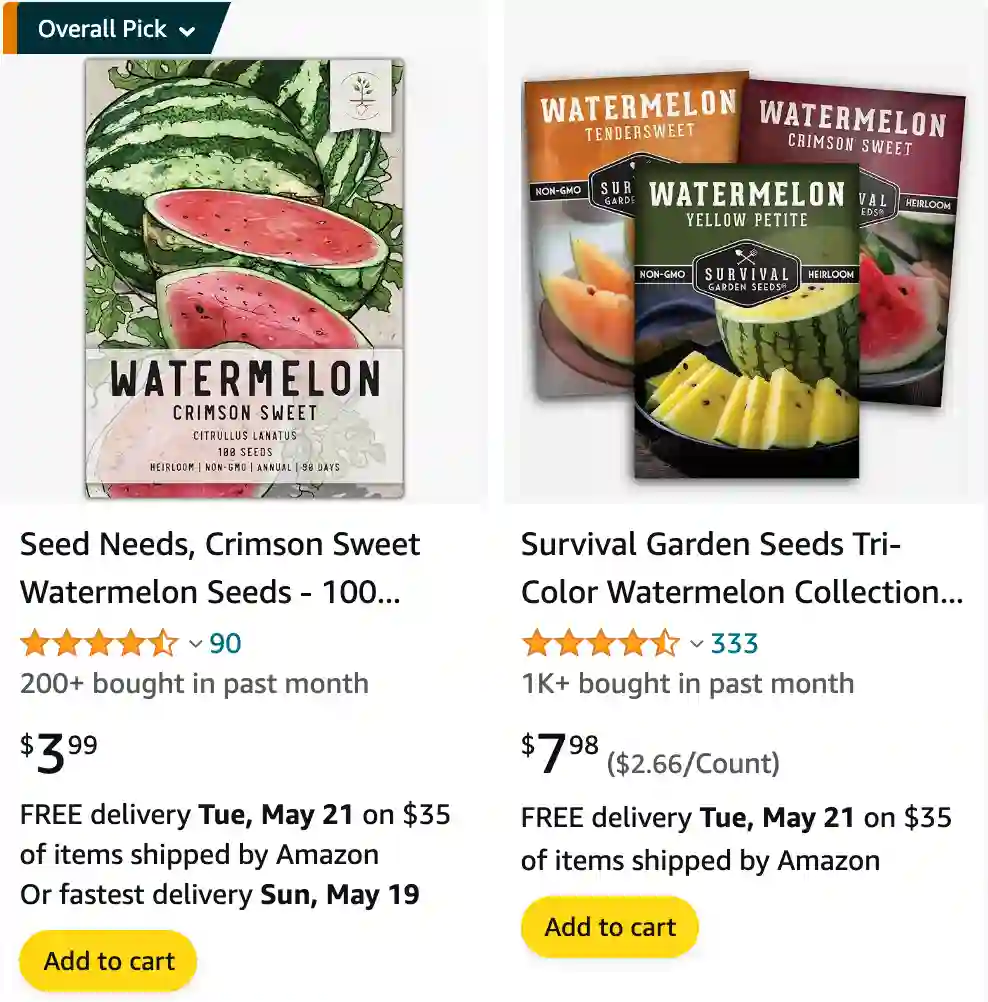Screen dimensions: 988x1002
Task: Click the 1K+ bought in past month text
Action: 687,684
